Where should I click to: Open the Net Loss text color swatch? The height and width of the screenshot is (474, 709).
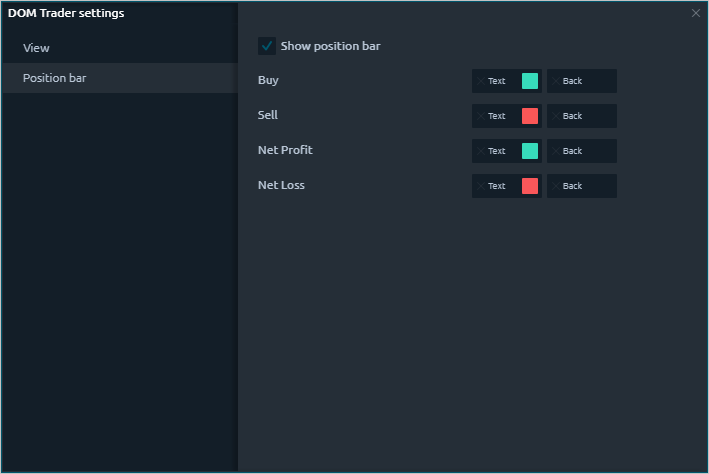coord(530,186)
